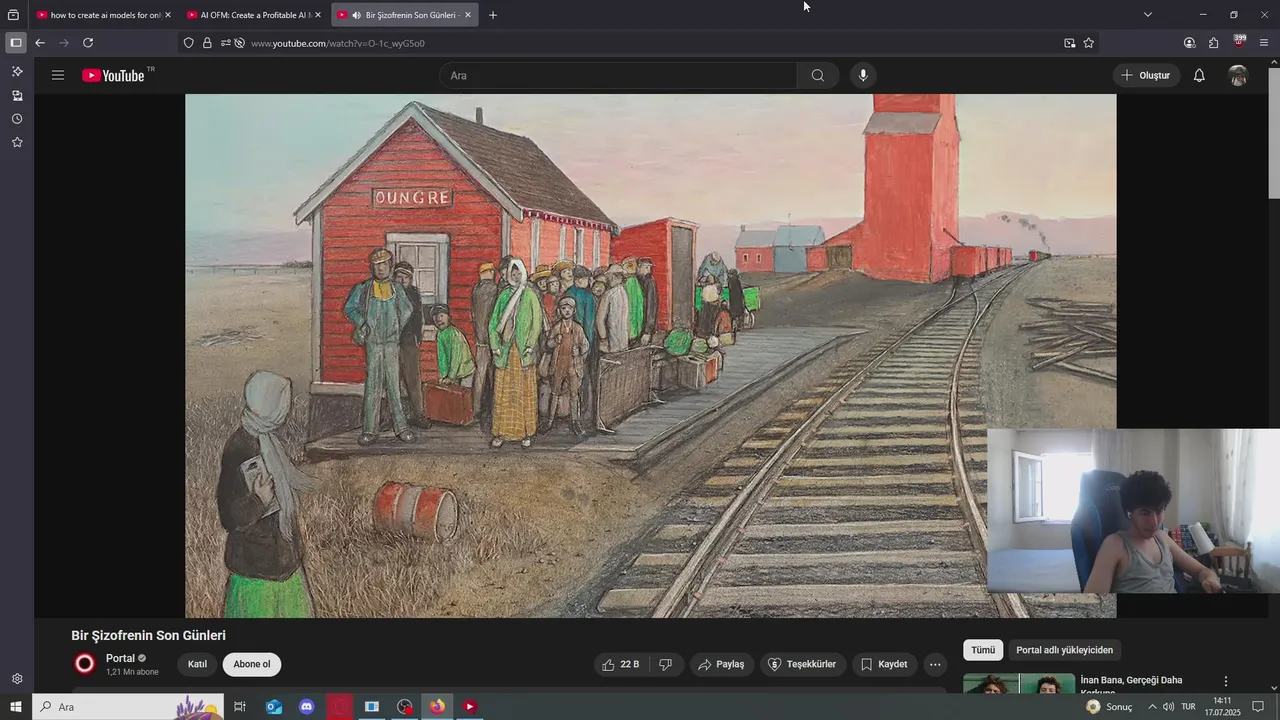Switch to 'AI OFM: Create a Profitable' tab
Image resolution: width=1280 pixels, height=720 pixels.
[x=254, y=15]
